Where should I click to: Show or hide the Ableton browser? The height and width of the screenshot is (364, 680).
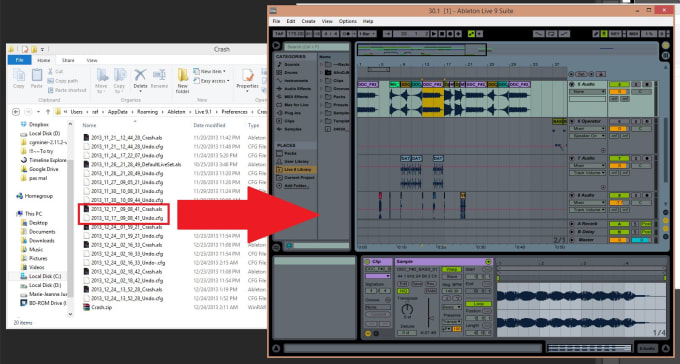point(276,45)
